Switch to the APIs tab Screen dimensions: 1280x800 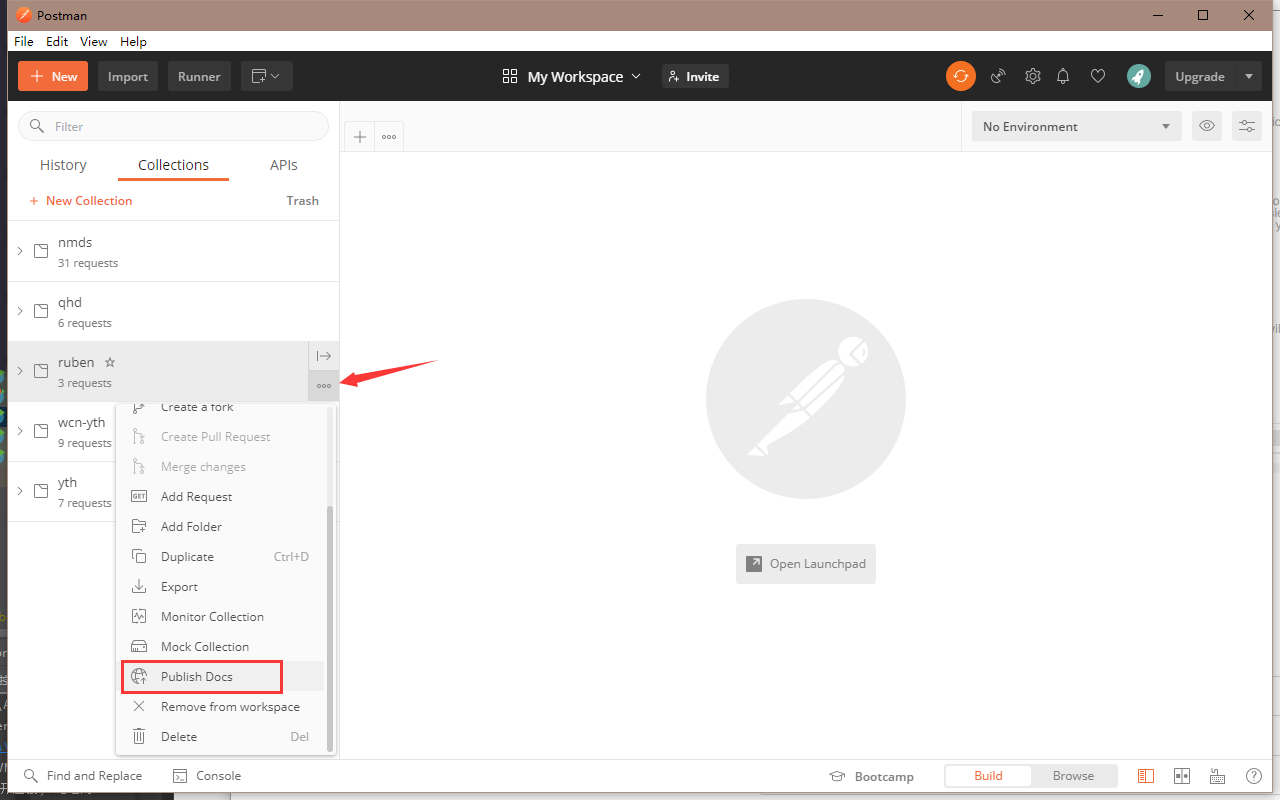coord(284,165)
